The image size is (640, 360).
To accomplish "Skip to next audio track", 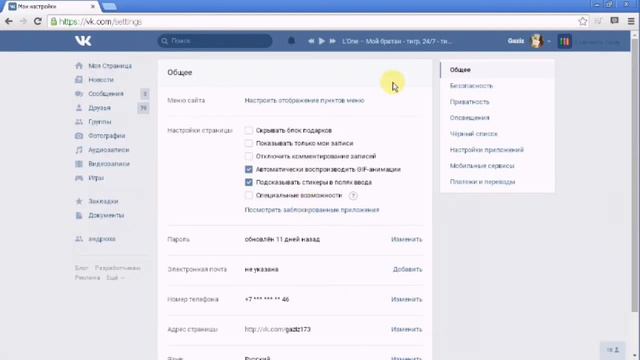I will tap(333, 41).
